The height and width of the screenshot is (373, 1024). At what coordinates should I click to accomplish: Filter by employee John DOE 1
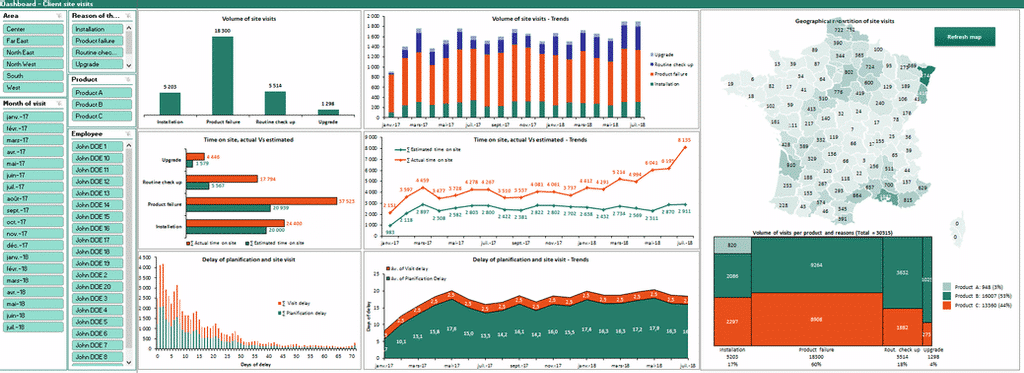(x=98, y=146)
